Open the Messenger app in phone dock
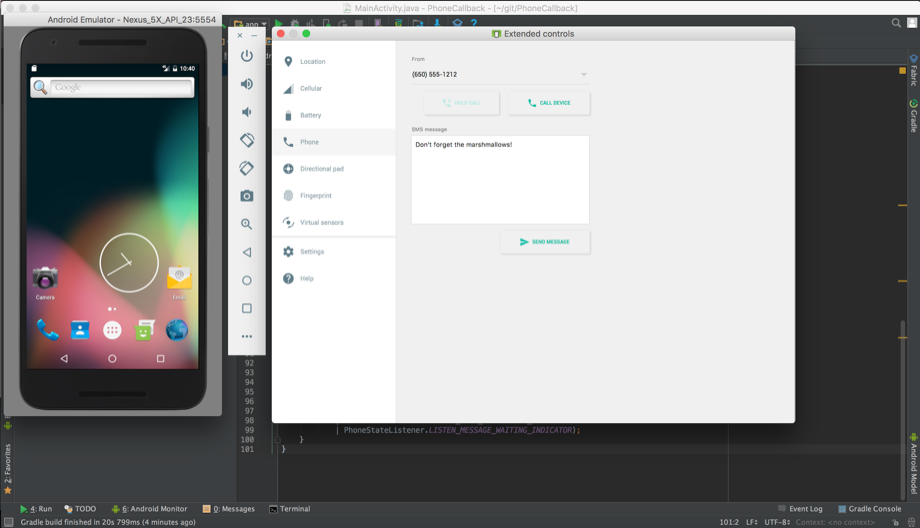920x528 pixels. pyautogui.click(x=145, y=330)
